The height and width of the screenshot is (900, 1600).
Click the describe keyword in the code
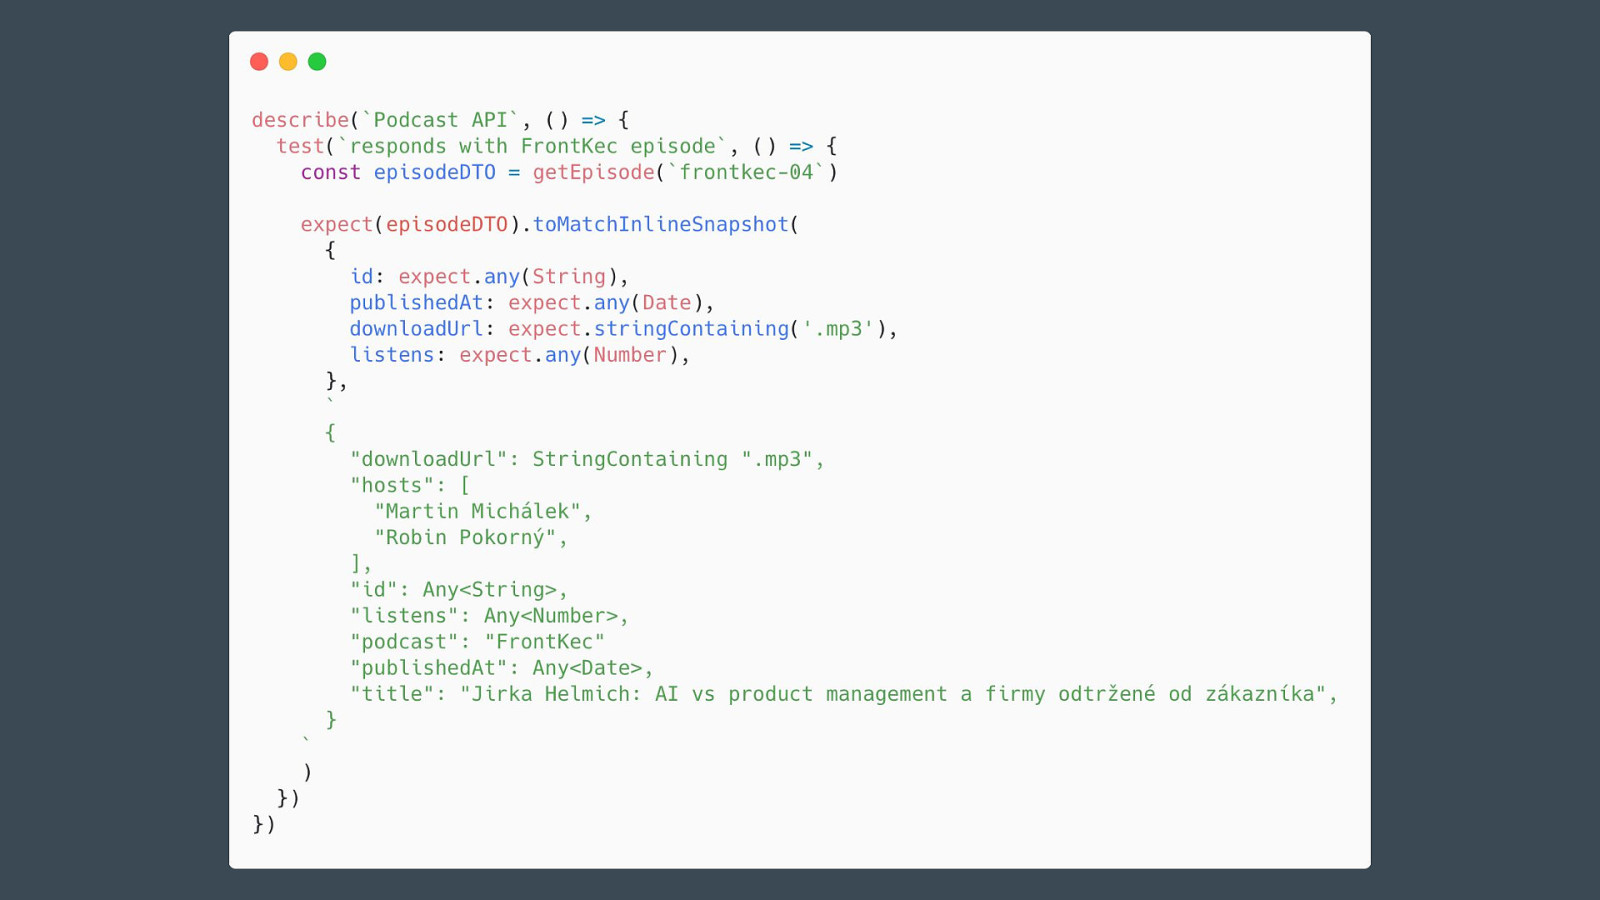(x=300, y=120)
